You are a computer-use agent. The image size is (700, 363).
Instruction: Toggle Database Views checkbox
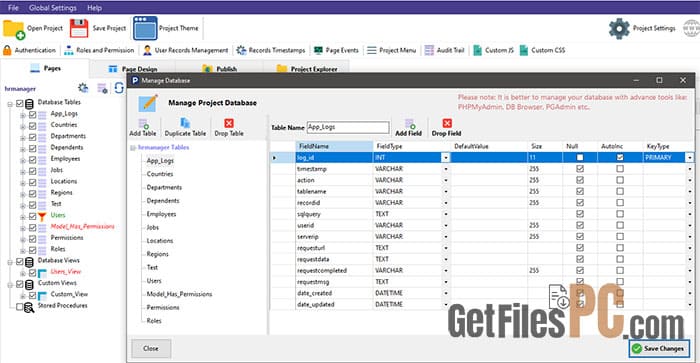pos(19,261)
